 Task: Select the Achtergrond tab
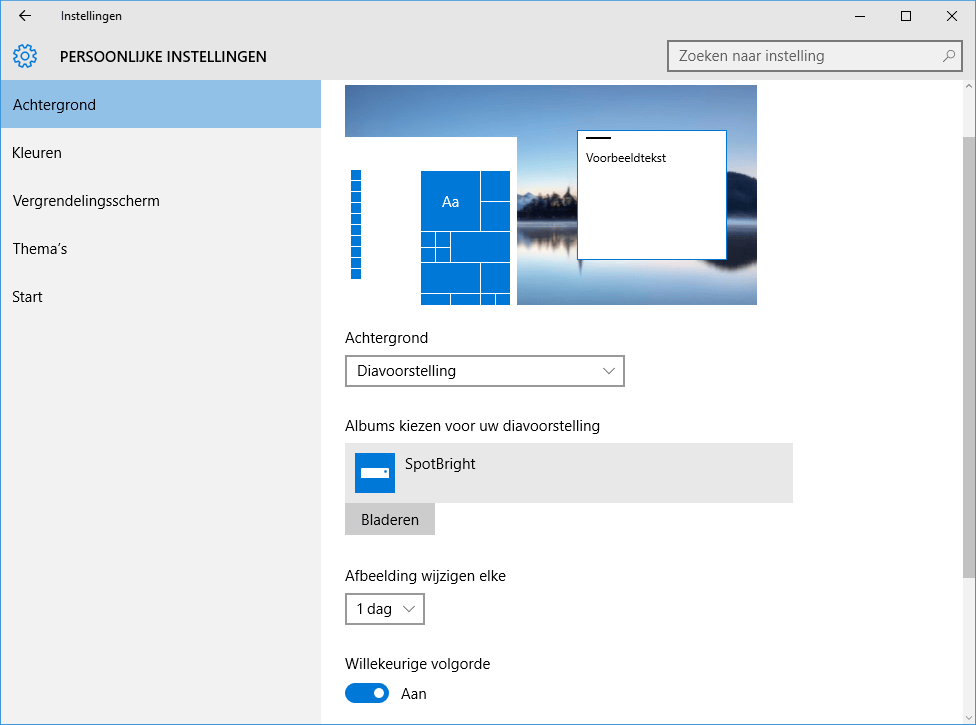pos(161,105)
